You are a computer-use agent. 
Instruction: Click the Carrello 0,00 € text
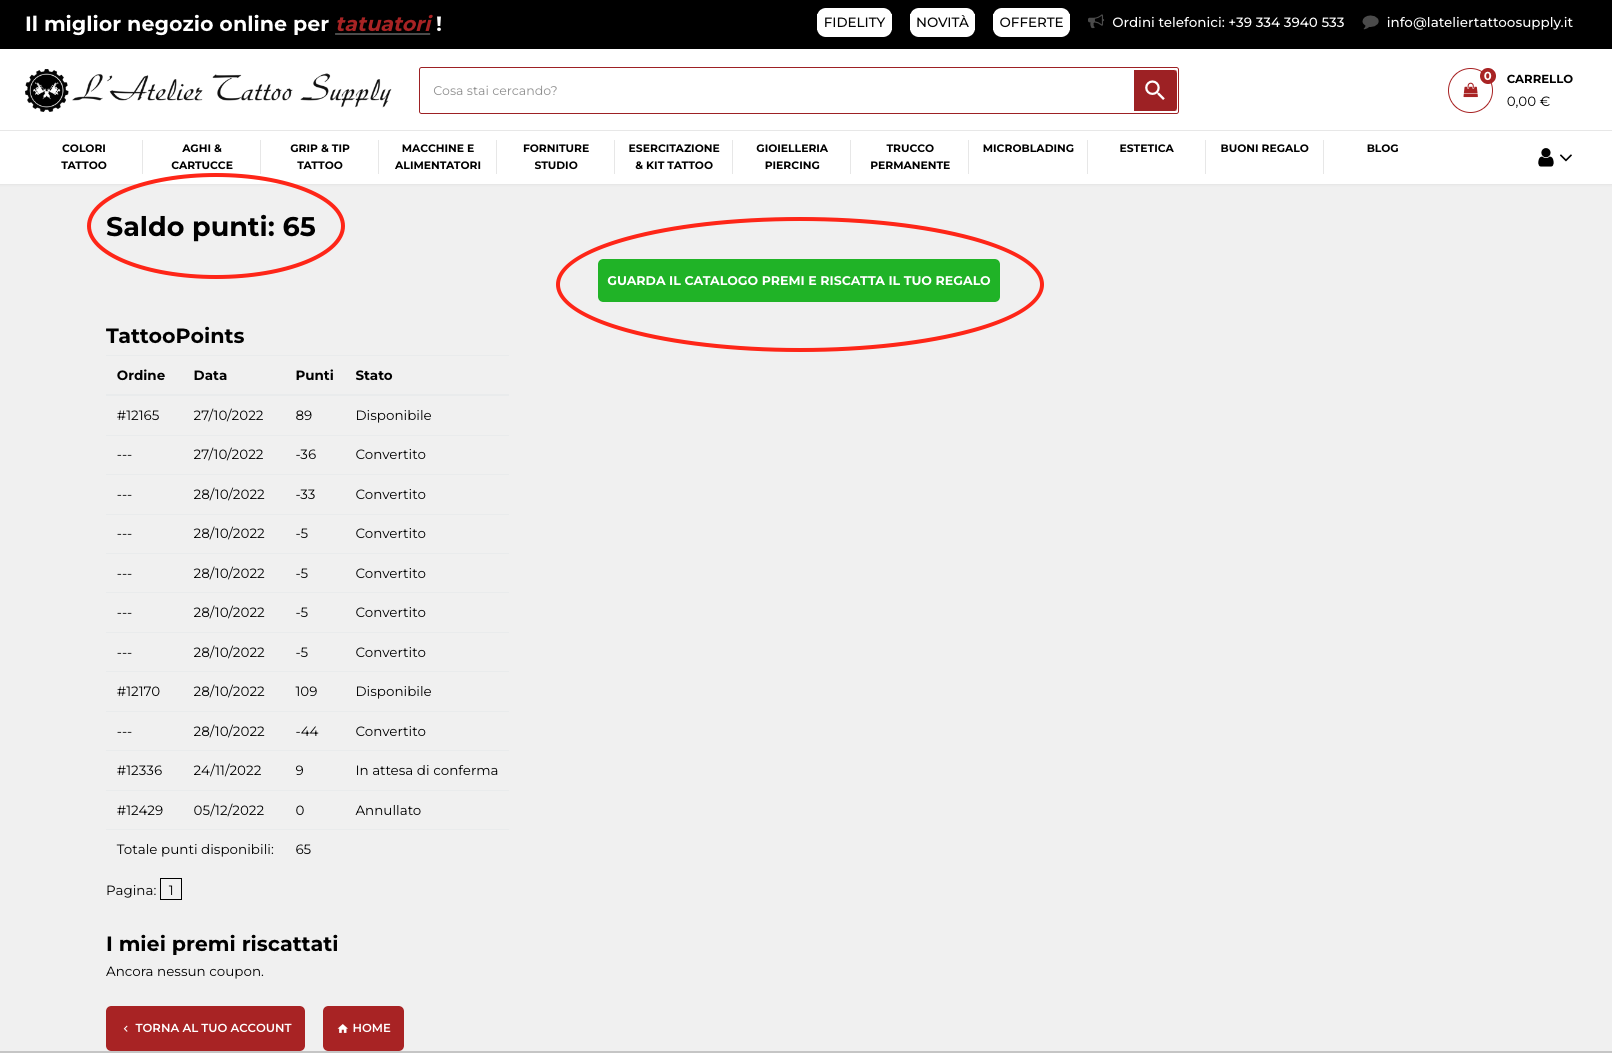pyautogui.click(x=1539, y=90)
